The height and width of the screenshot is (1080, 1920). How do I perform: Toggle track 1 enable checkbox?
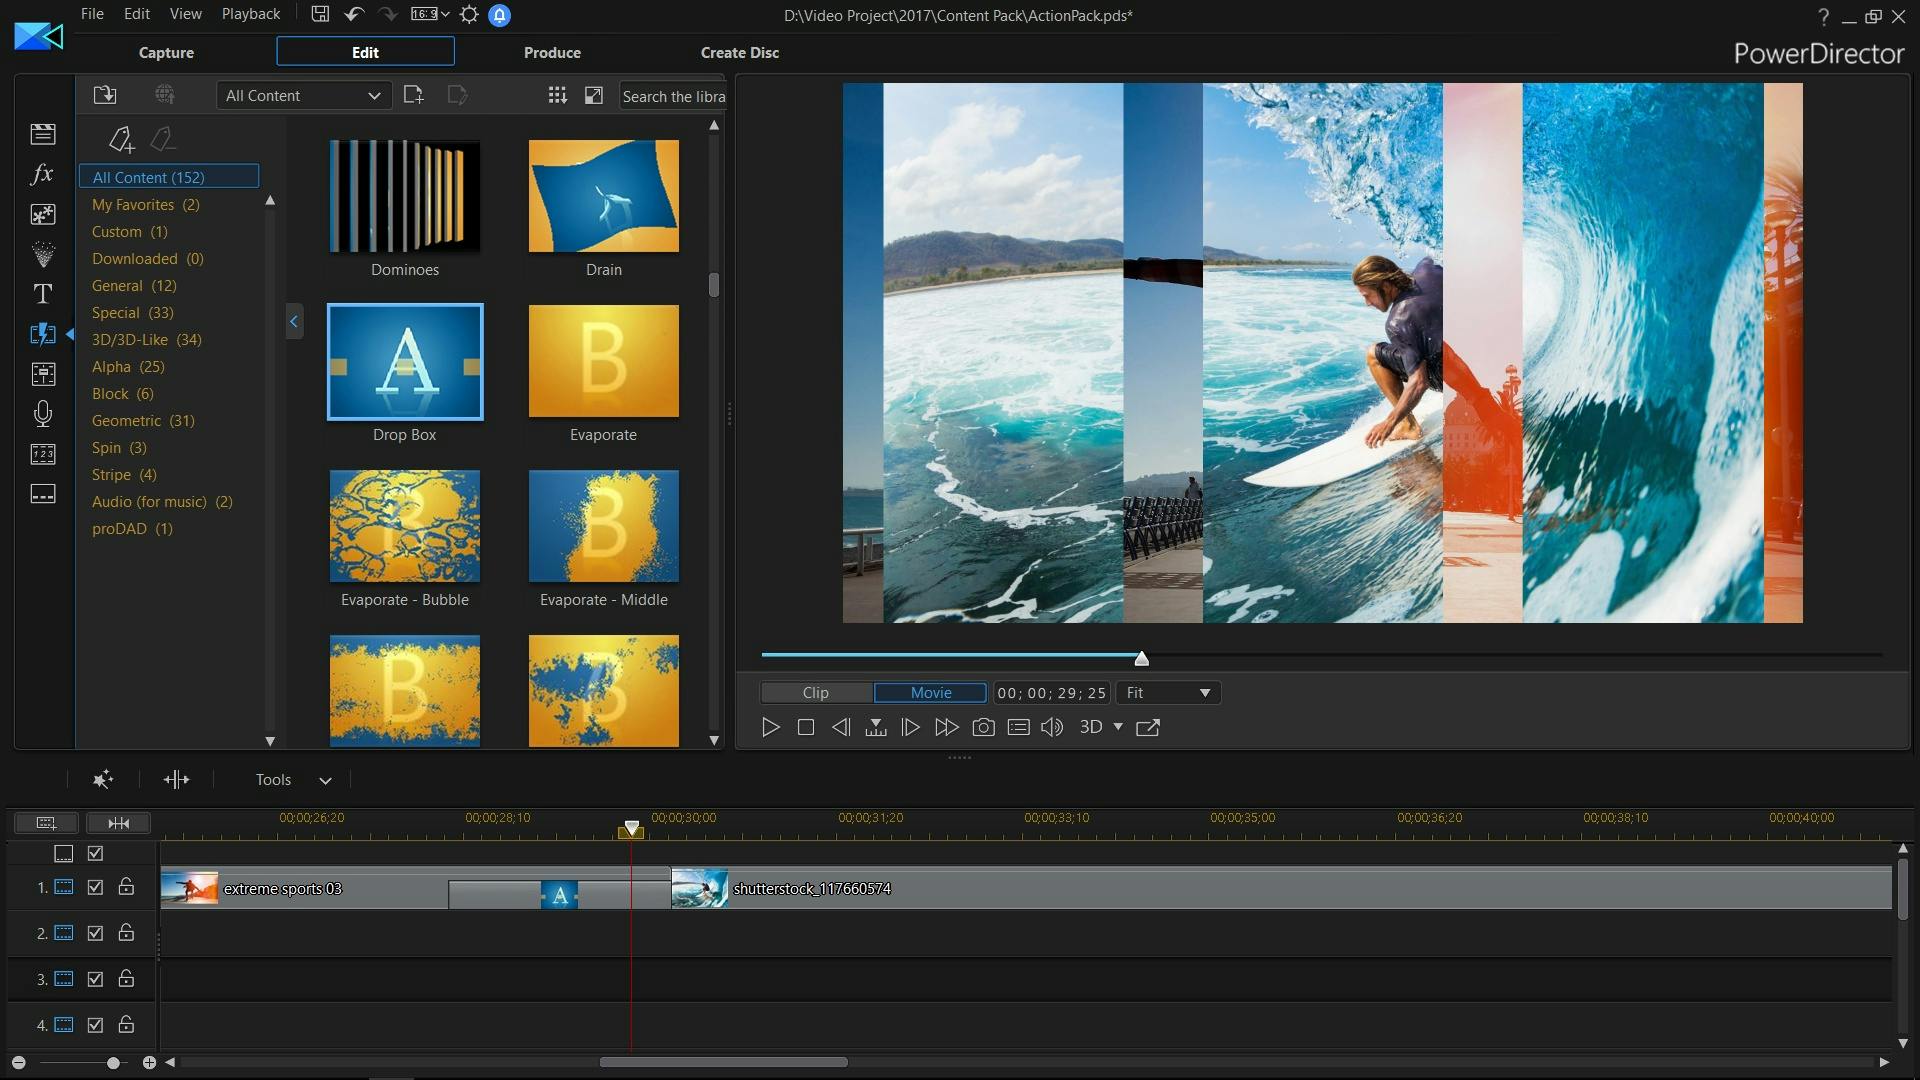click(96, 887)
